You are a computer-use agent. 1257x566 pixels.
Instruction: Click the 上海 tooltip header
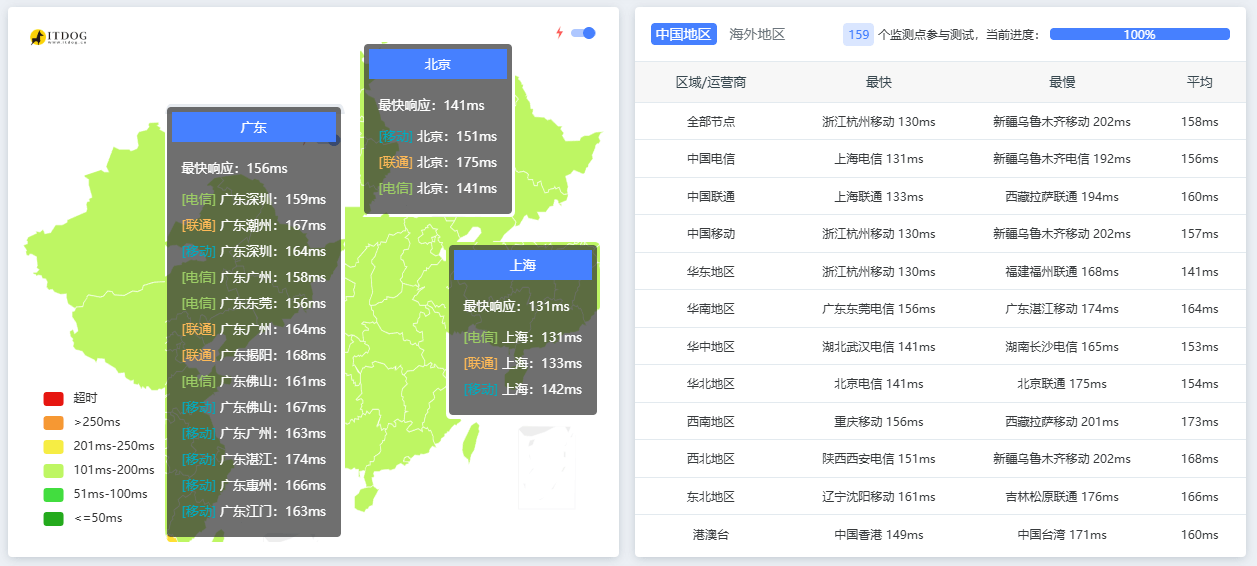pyautogui.click(x=523, y=265)
